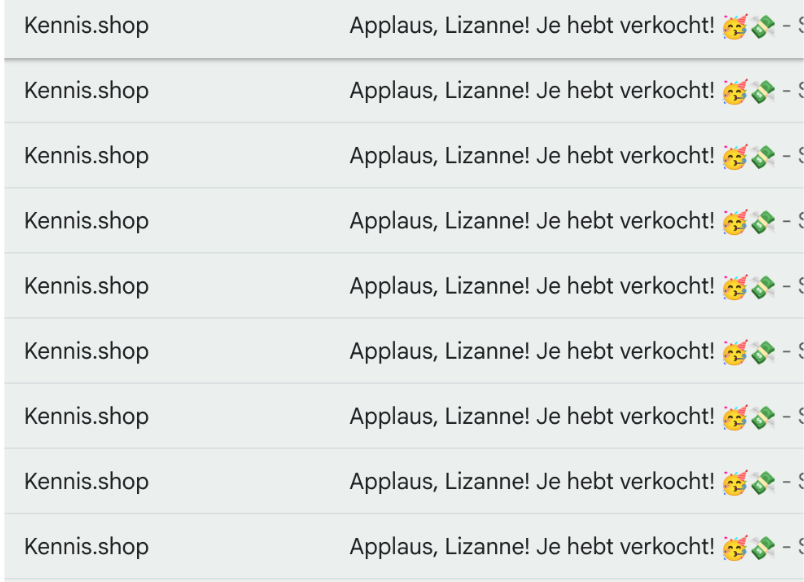Click Kennis.shop sender in the first row

pos(86,26)
